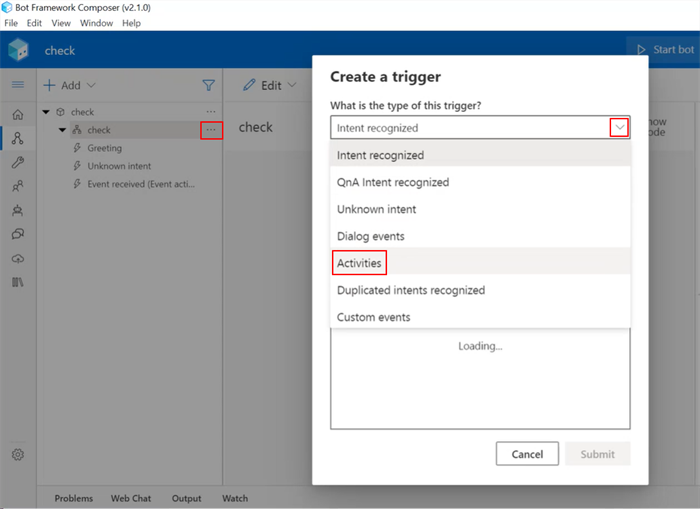Screen dimensions: 700x509
Task: Choose Custom events option
Action: (480, 317)
